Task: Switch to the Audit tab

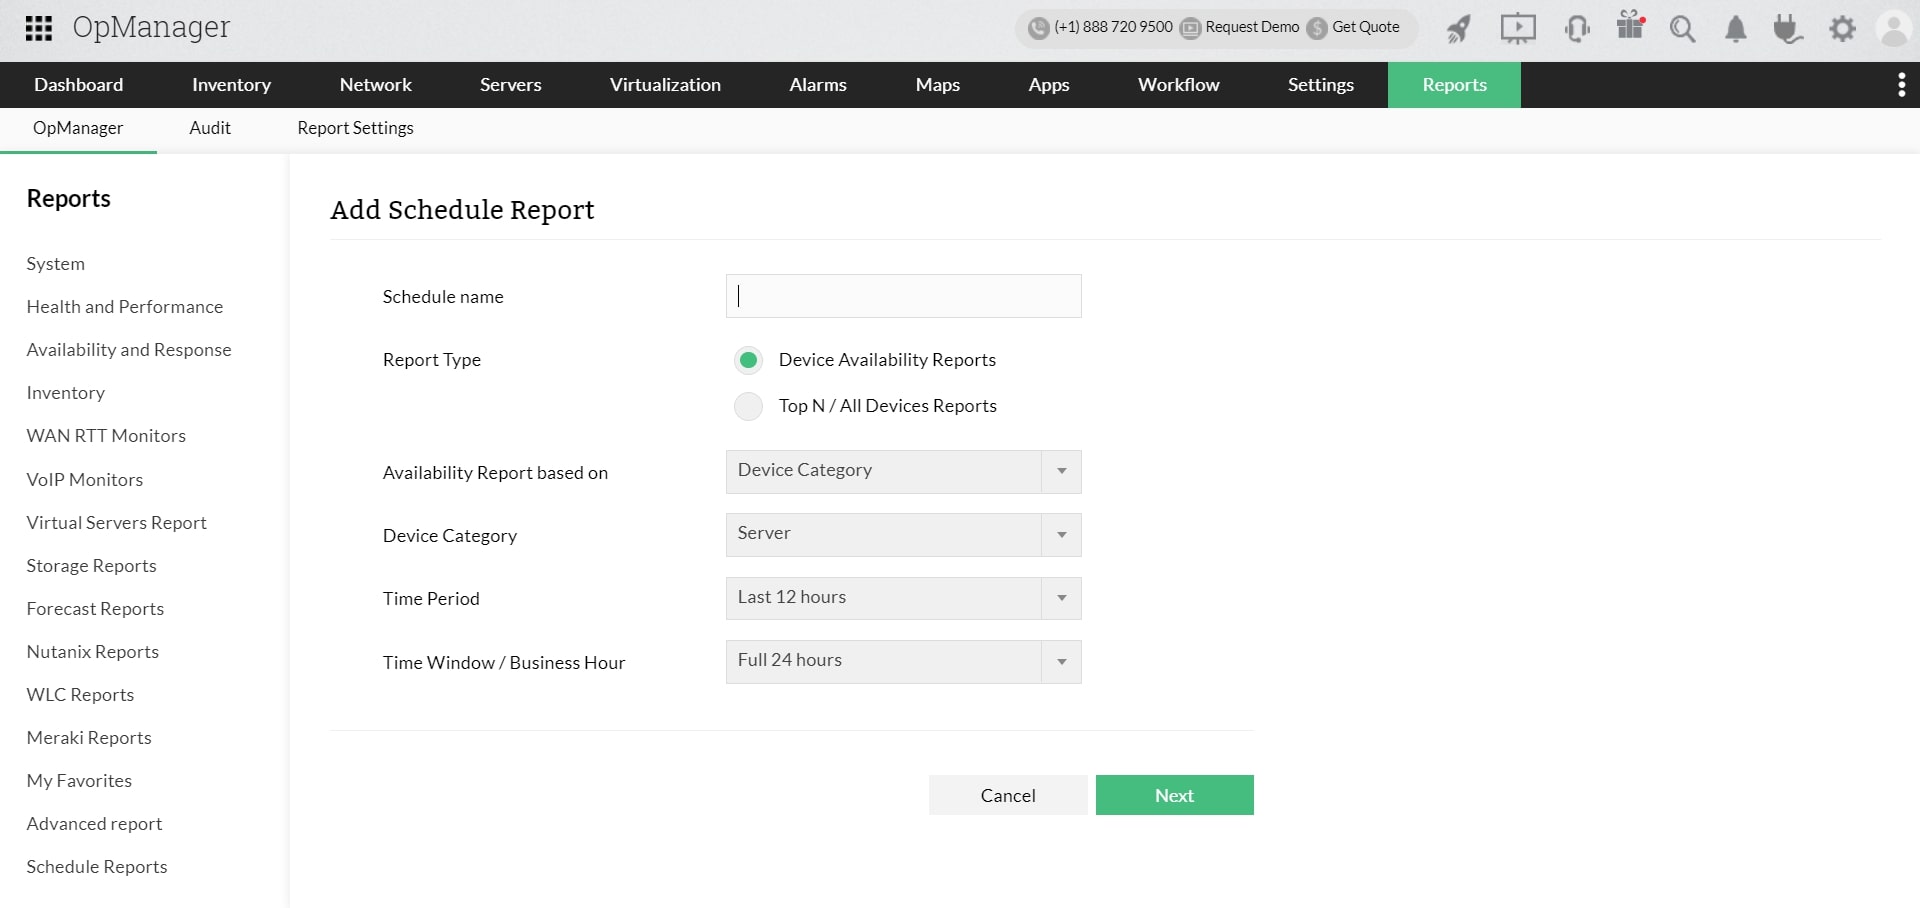Action: tap(209, 128)
